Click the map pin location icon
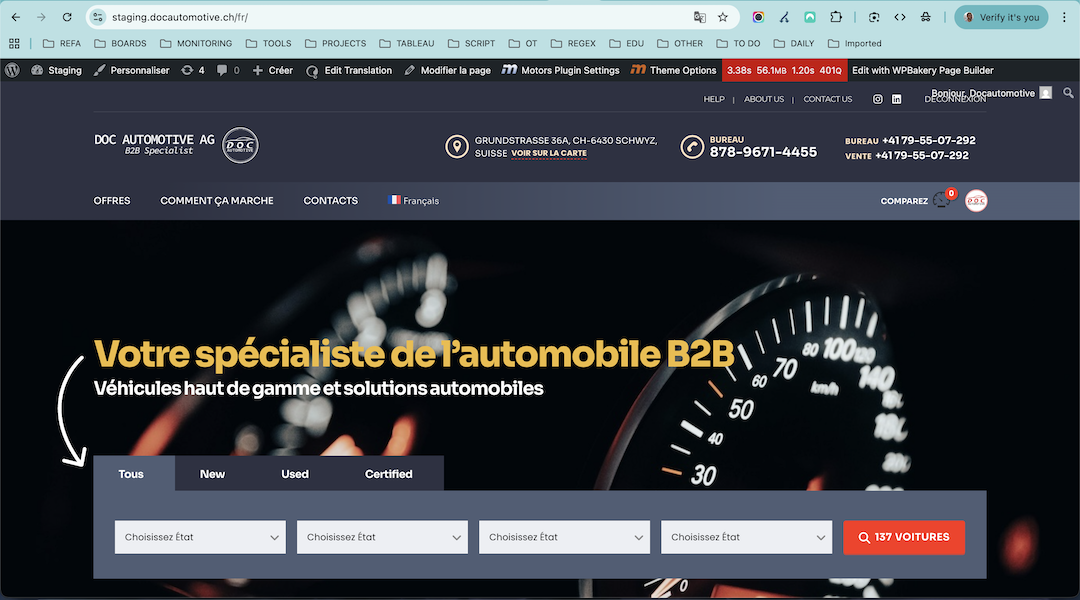 point(457,147)
